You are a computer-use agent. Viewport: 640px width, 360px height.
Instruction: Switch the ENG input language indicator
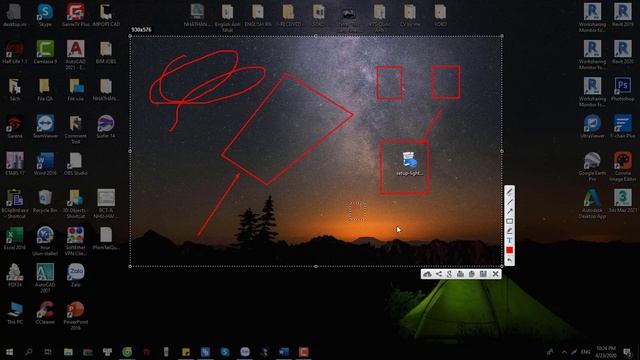(586, 351)
